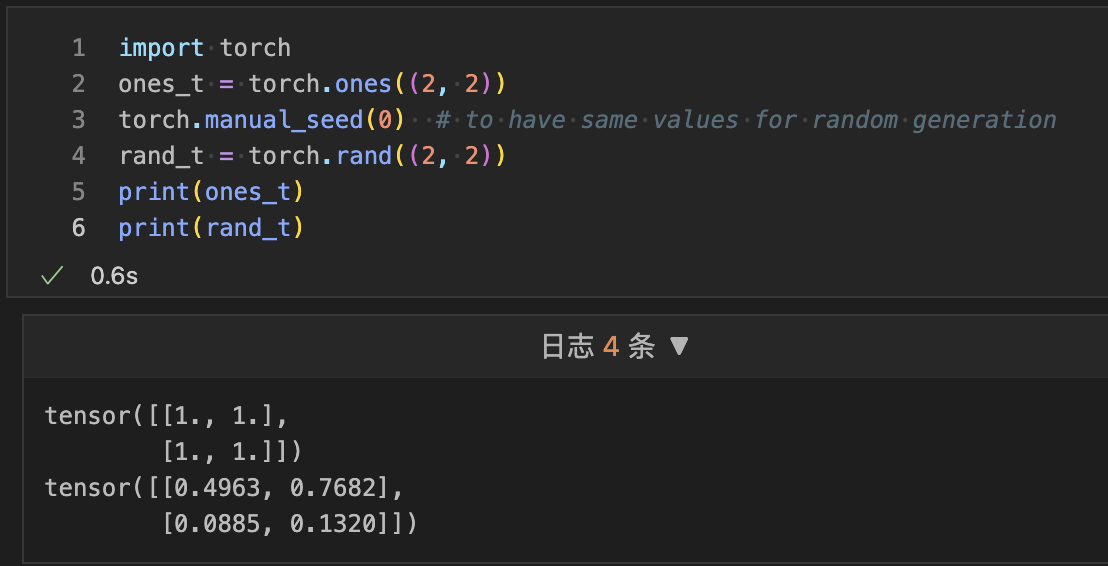Click line number 6 in the gutter
Image resolution: width=1108 pixels, height=566 pixels.
79,228
